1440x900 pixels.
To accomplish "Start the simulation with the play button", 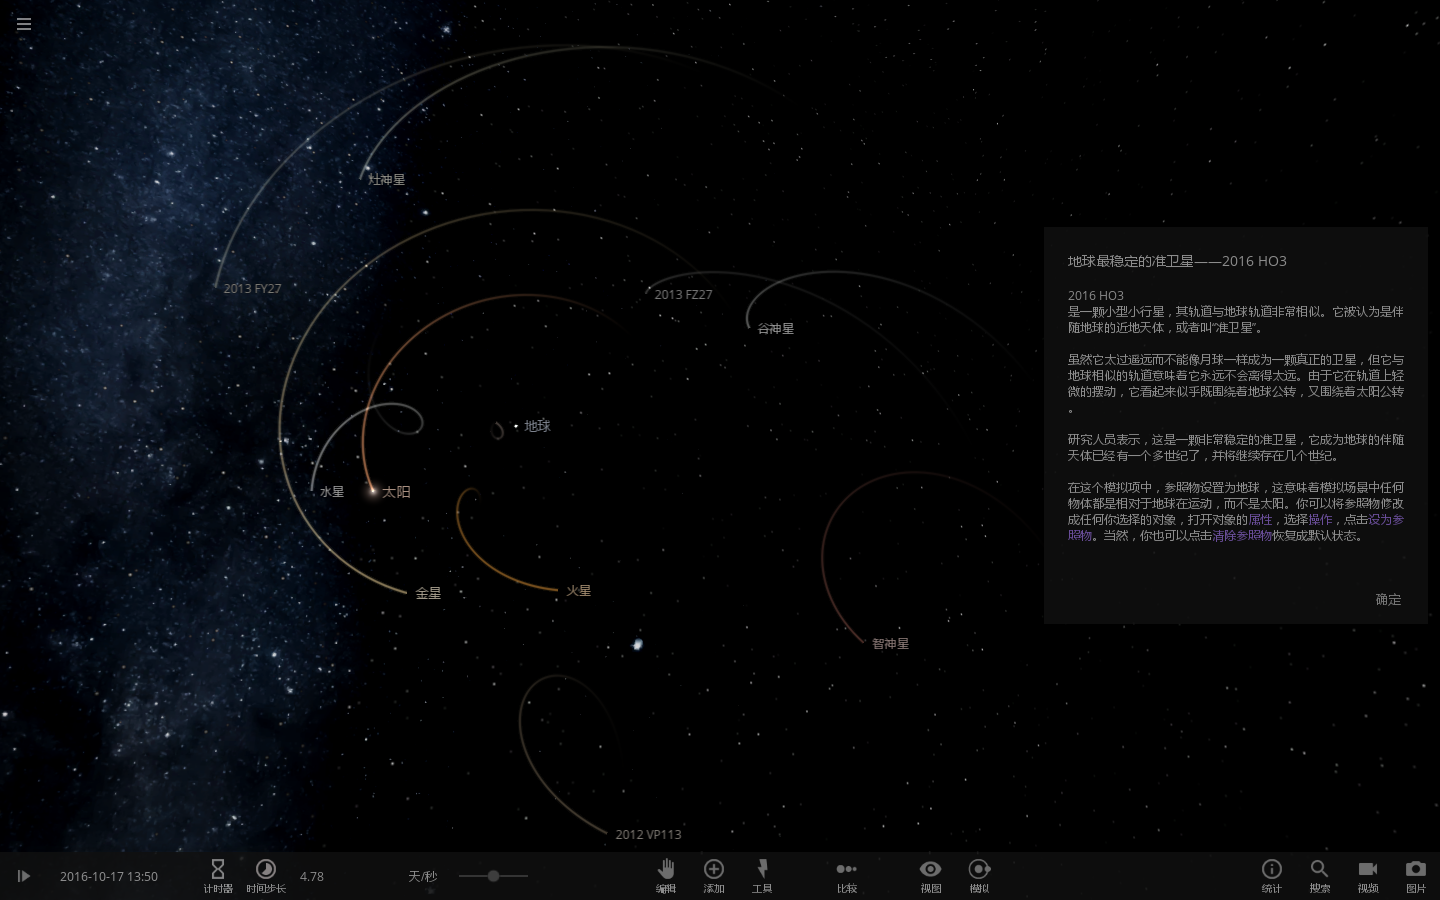I will coord(24,876).
